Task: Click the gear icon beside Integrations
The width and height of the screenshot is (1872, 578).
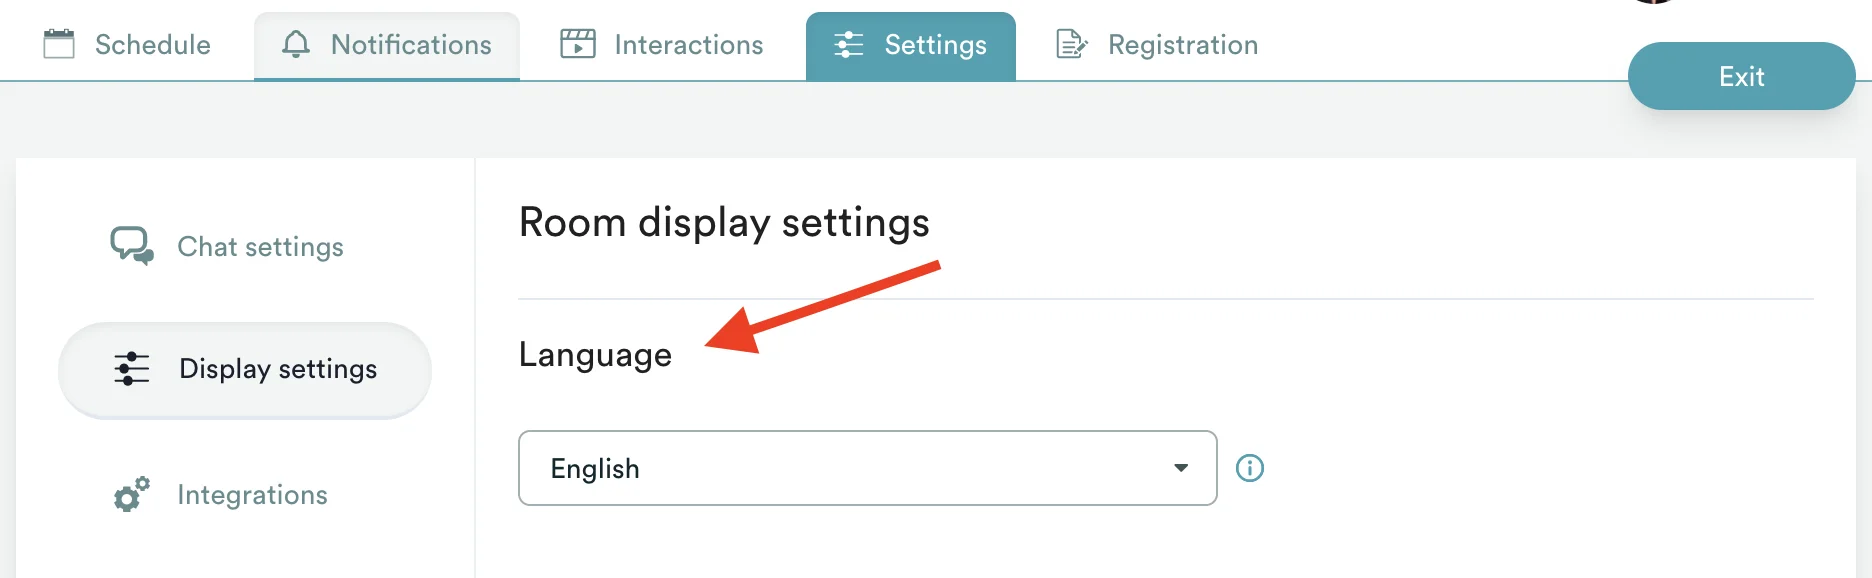Action: pyautogui.click(x=129, y=494)
